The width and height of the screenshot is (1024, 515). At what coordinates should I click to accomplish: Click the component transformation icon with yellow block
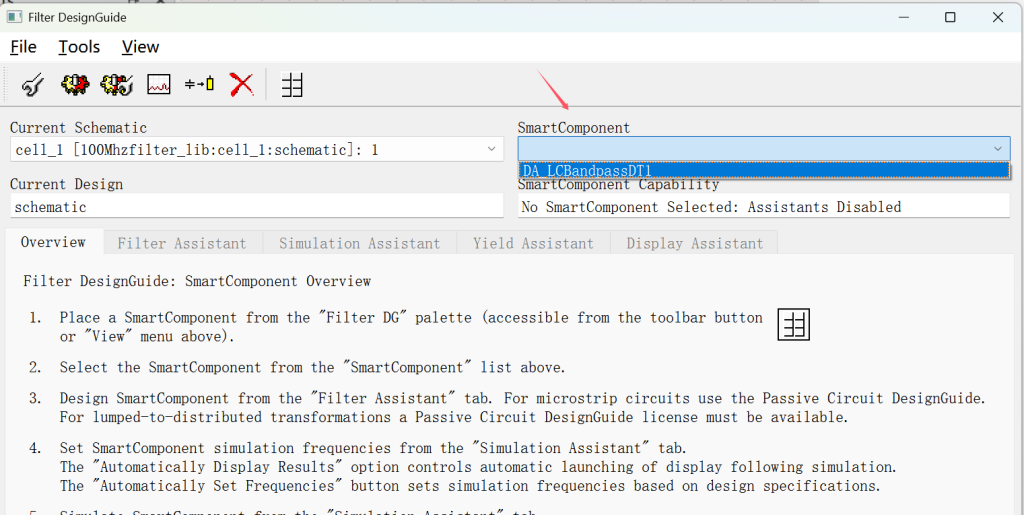point(199,84)
